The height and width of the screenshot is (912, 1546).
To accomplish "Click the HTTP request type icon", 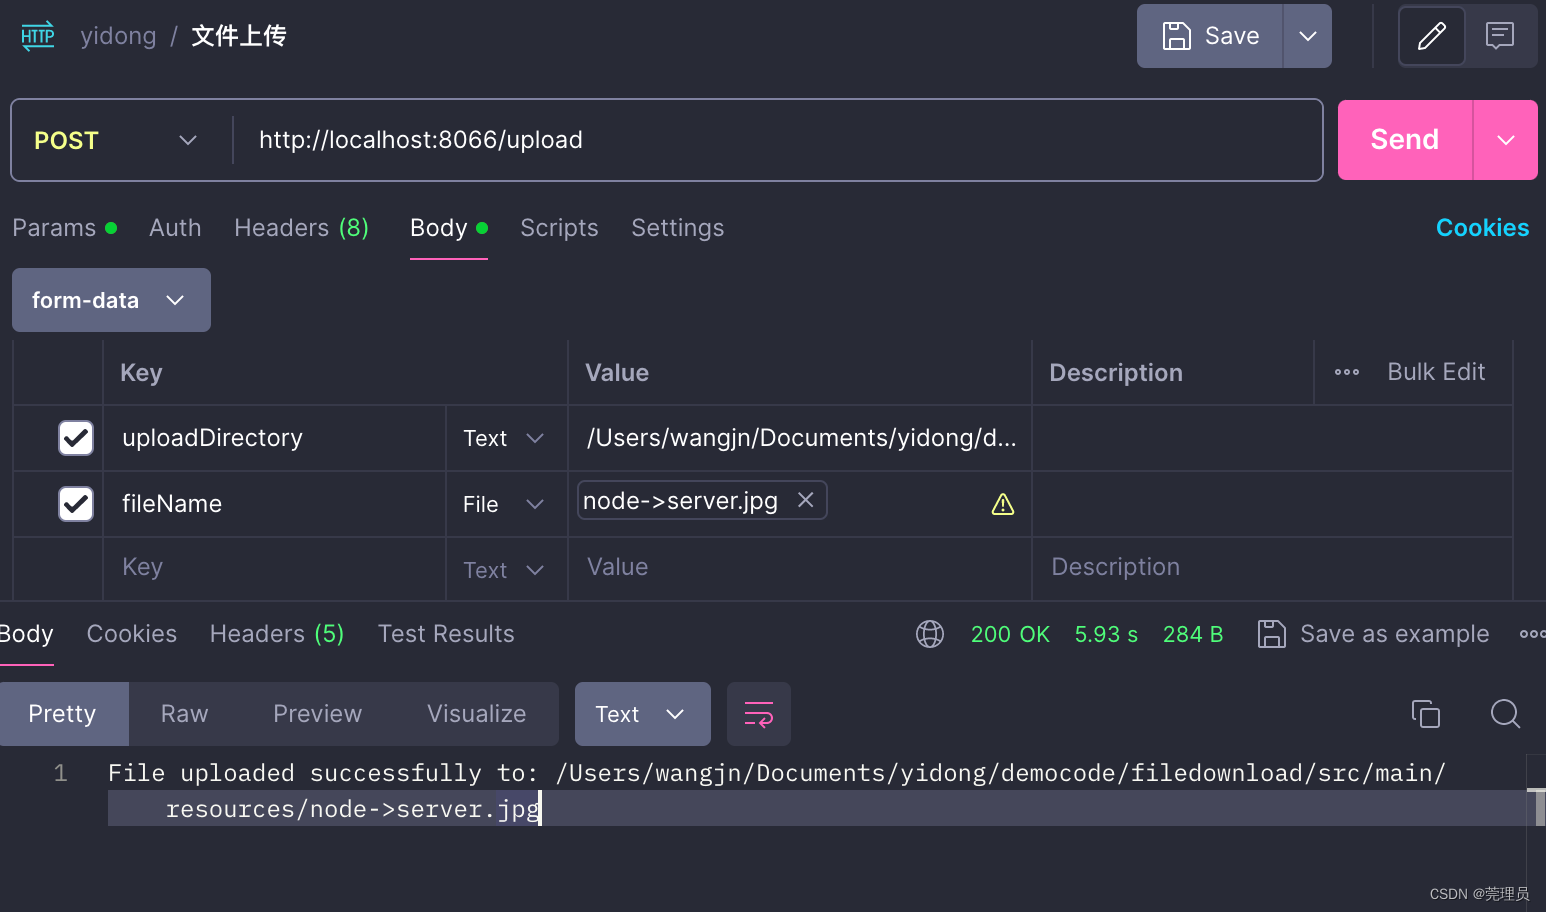I will click(x=38, y=36).
